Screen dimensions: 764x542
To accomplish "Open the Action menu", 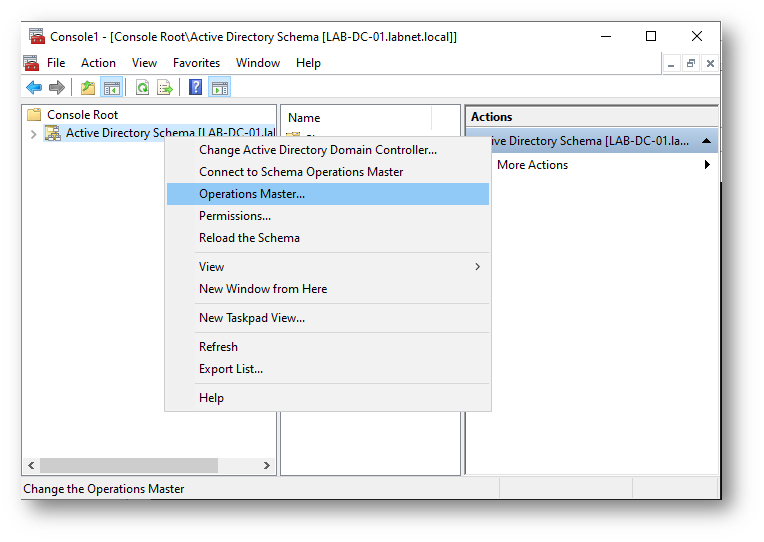I will click(x=98, y=63).
